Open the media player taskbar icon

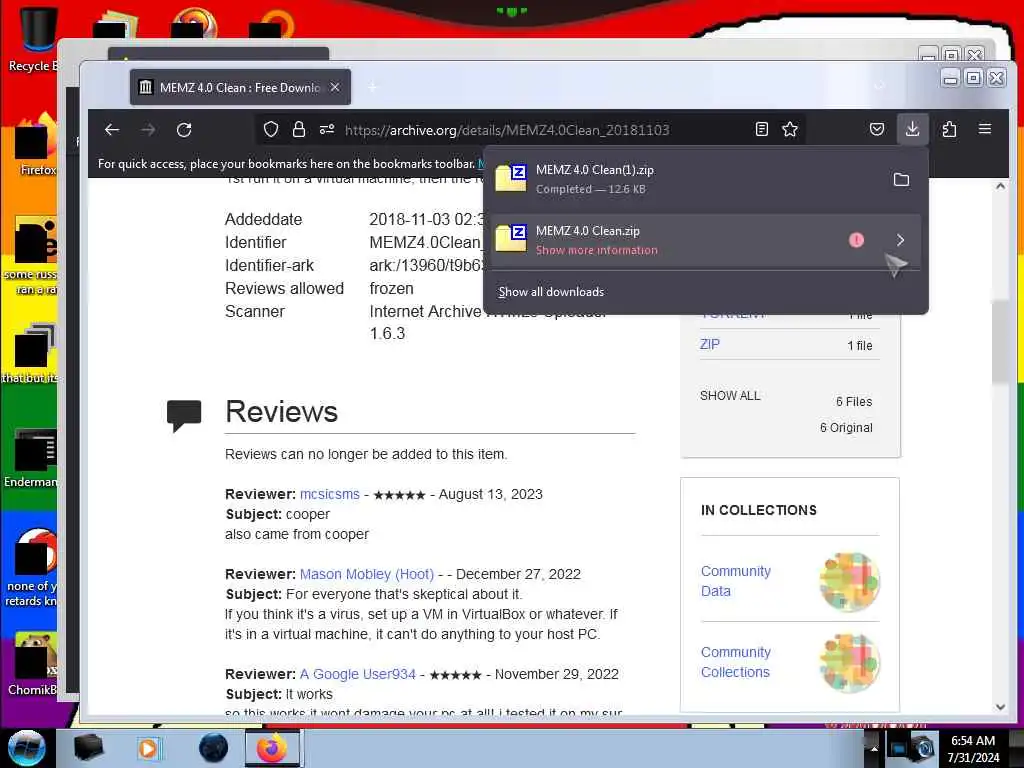[x=149, y=748]
